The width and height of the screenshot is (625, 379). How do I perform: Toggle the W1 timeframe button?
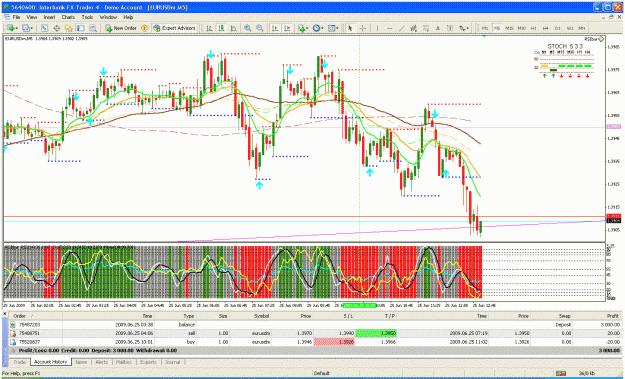(570, 28)
